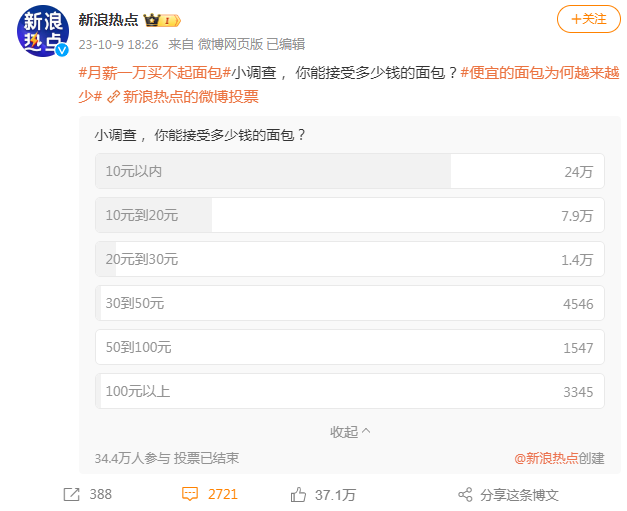Choose the 100元以上 poll option
The image size is (627, 511).
coord(349,391)
